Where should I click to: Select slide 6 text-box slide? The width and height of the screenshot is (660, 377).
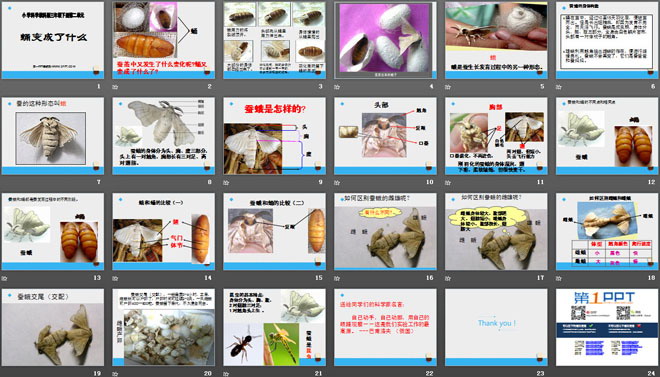click(x=607, y=40)
